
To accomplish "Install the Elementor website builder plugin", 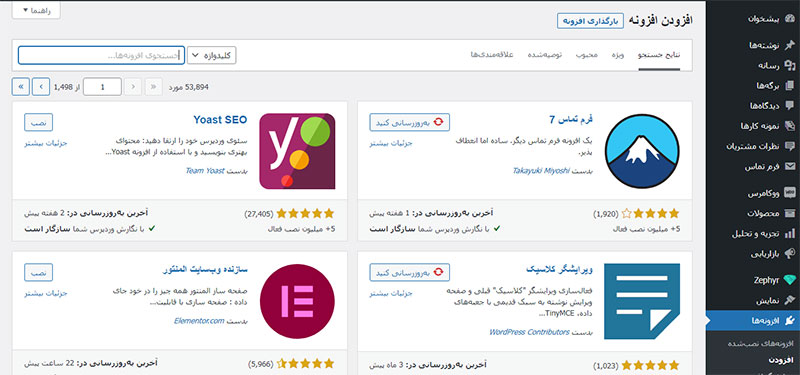I will point(38,272).
